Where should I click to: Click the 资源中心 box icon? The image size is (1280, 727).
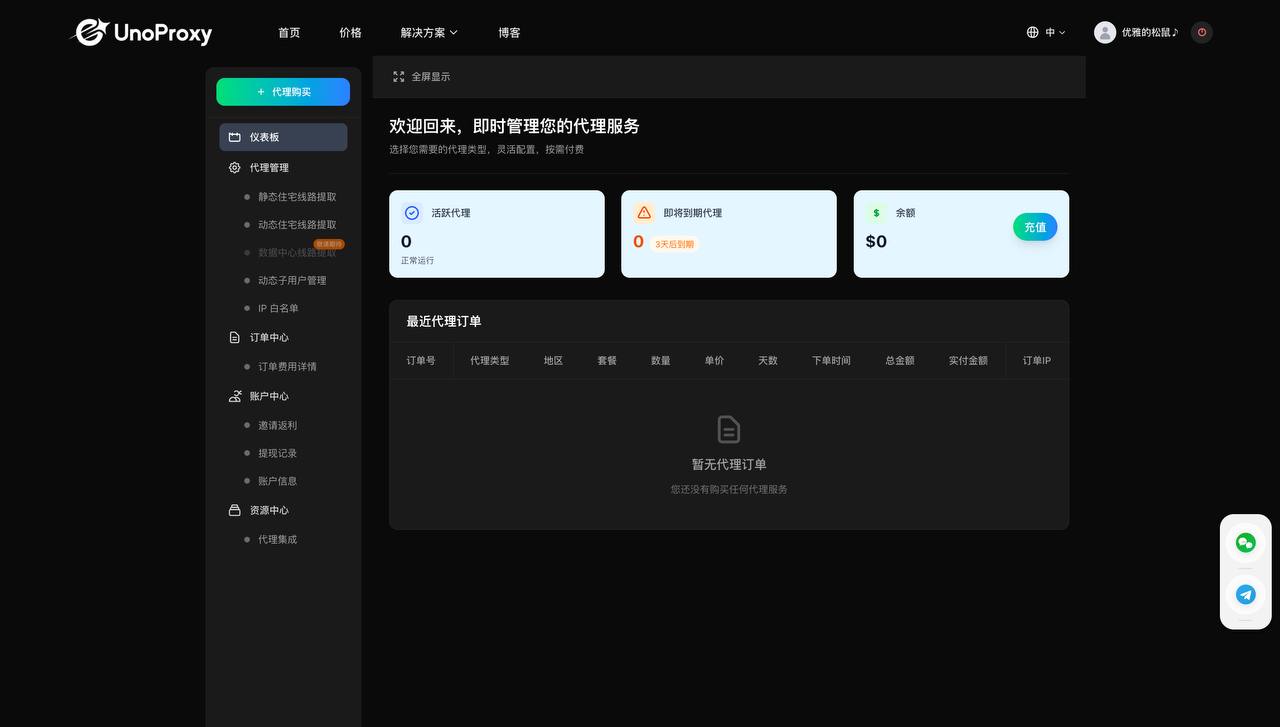(x=235, y=510)
